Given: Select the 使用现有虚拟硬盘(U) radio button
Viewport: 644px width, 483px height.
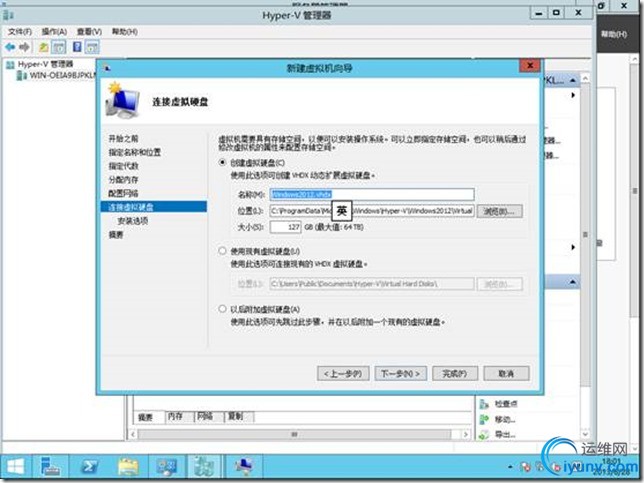Looking at the screenshot, I should [222, 251].
